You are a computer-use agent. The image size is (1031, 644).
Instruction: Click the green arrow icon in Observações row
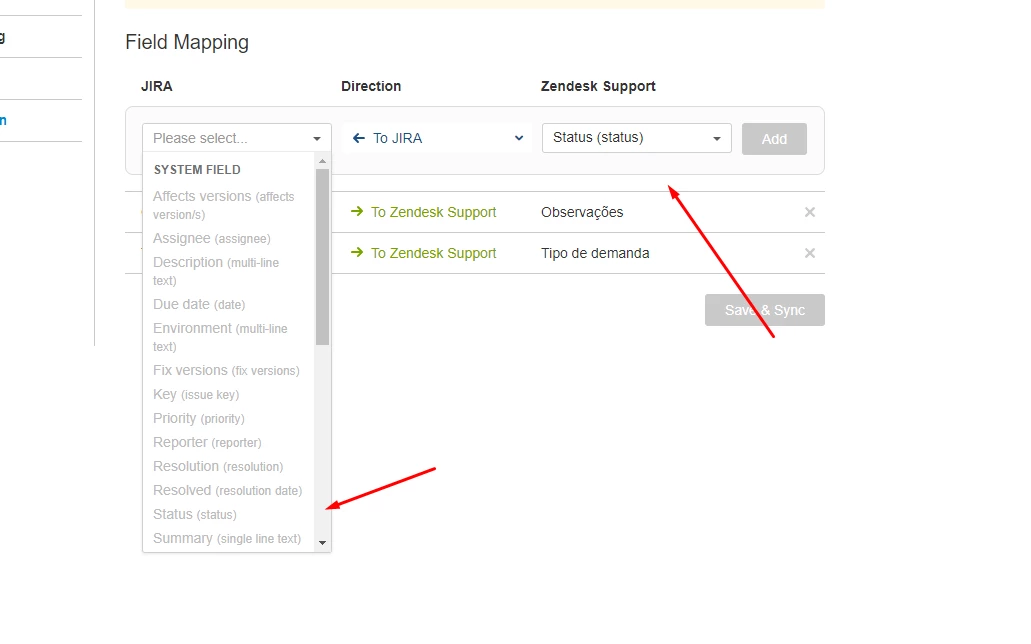point(357,211)
